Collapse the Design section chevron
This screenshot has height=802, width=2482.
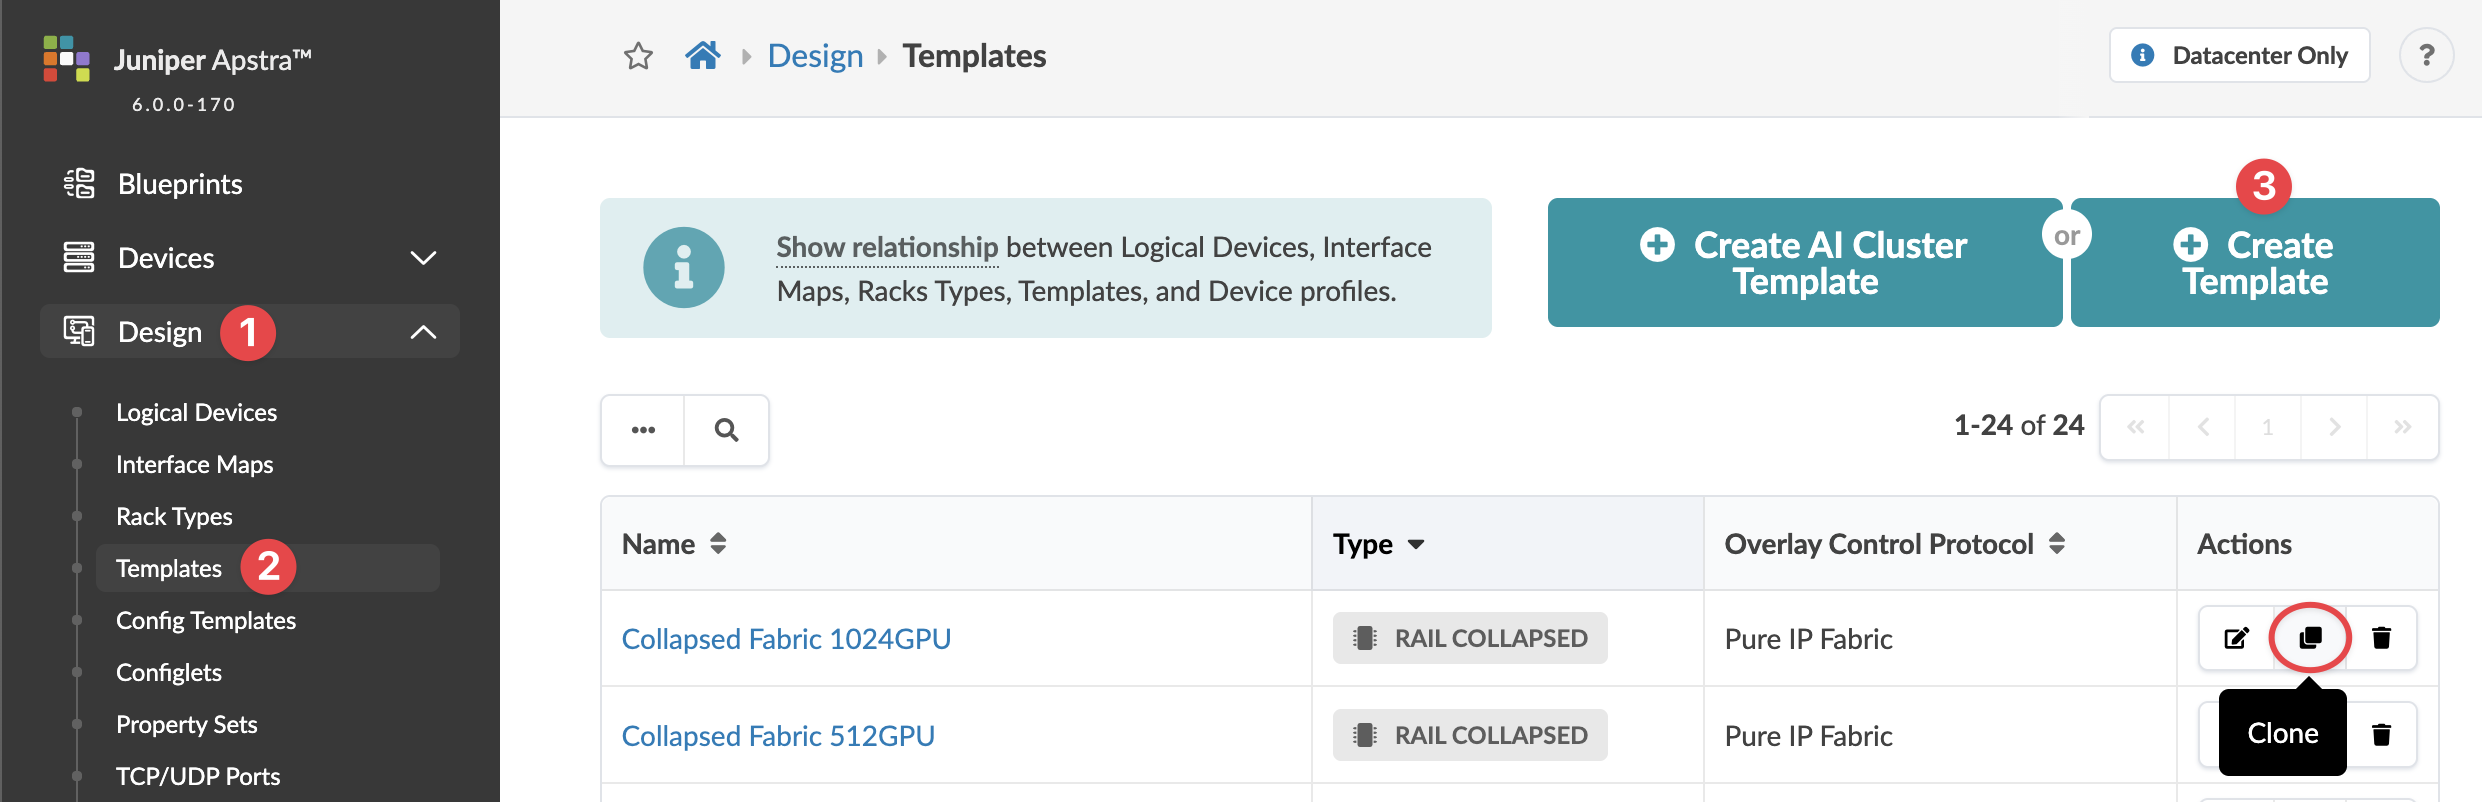[424, 332]
